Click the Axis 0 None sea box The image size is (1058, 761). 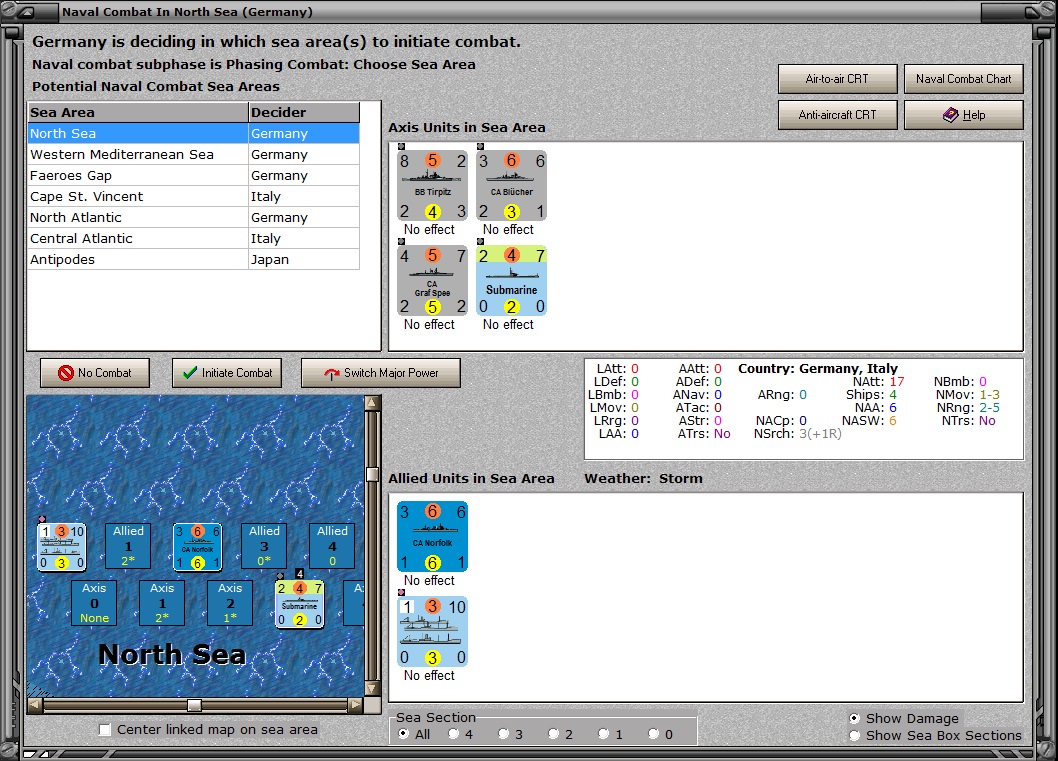94,602
